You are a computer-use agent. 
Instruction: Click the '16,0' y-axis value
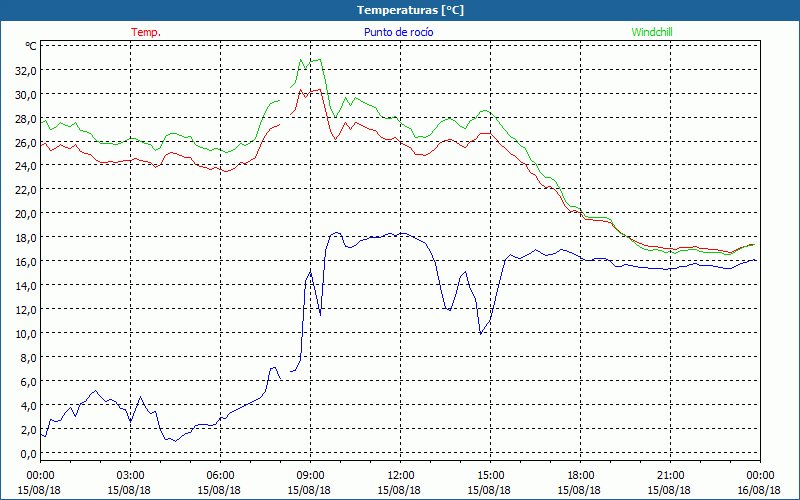pos(27,262)
